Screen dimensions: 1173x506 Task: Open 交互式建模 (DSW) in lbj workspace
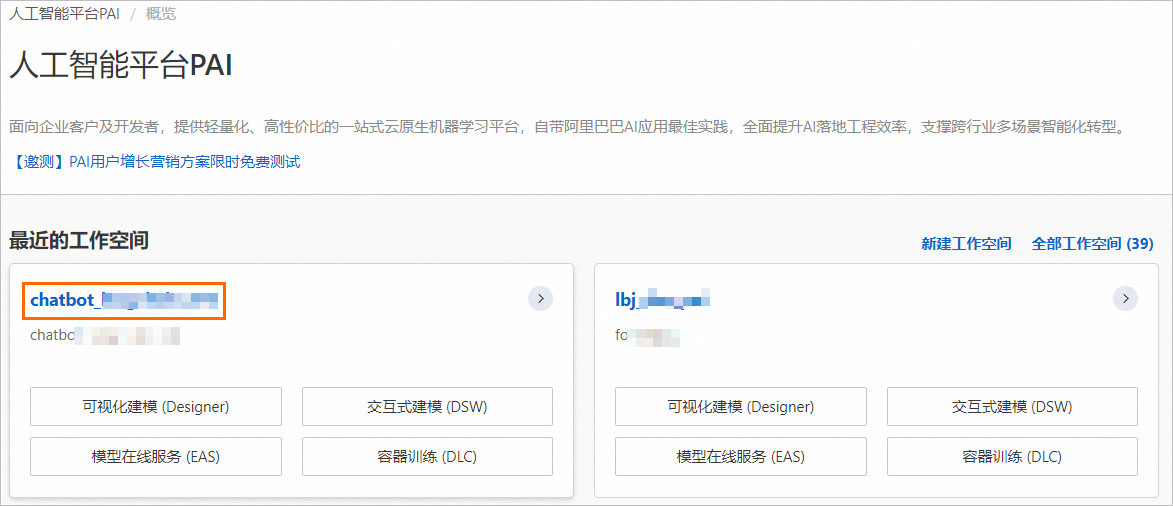point(1012,406)
